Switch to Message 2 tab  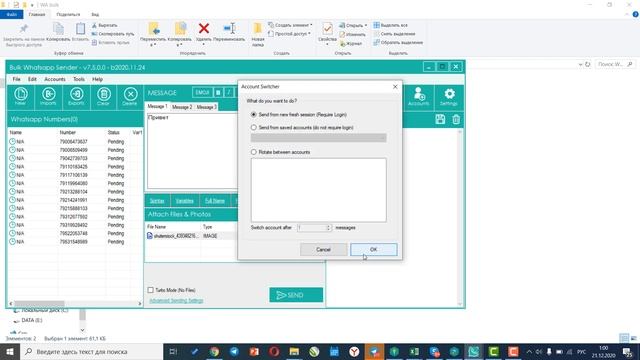182,107
